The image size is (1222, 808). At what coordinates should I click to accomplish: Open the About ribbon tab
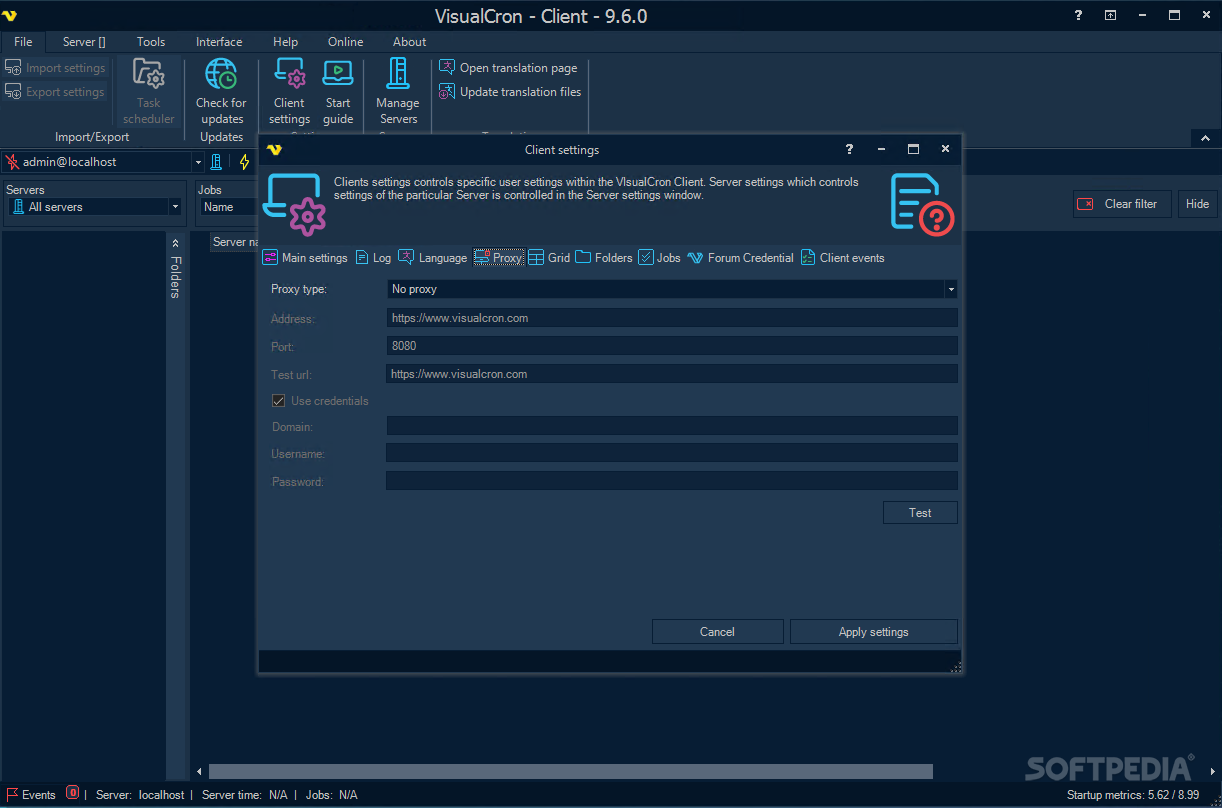[410, 42]
